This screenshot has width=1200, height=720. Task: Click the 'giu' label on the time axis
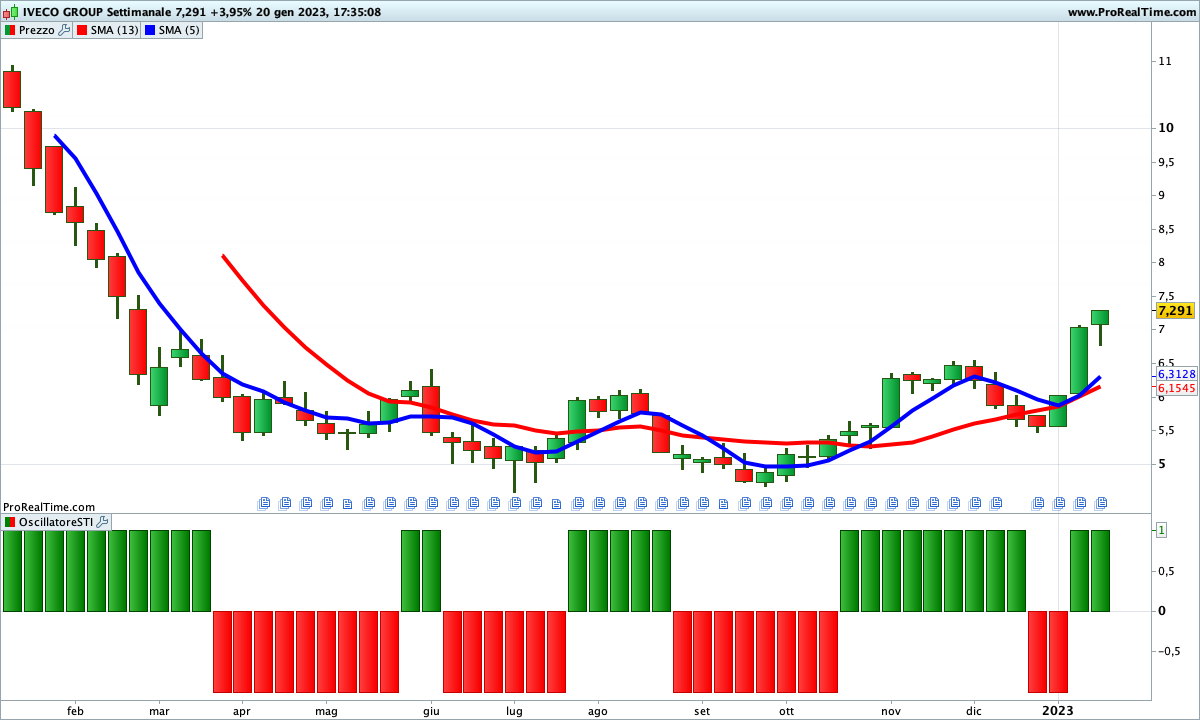(x=431, y=711)
